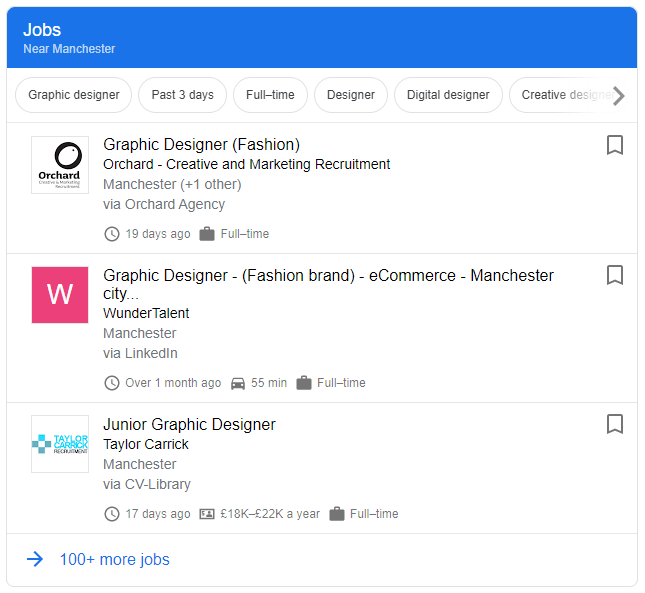Click the clock icon beside 17 days ago

pos(112,514)
